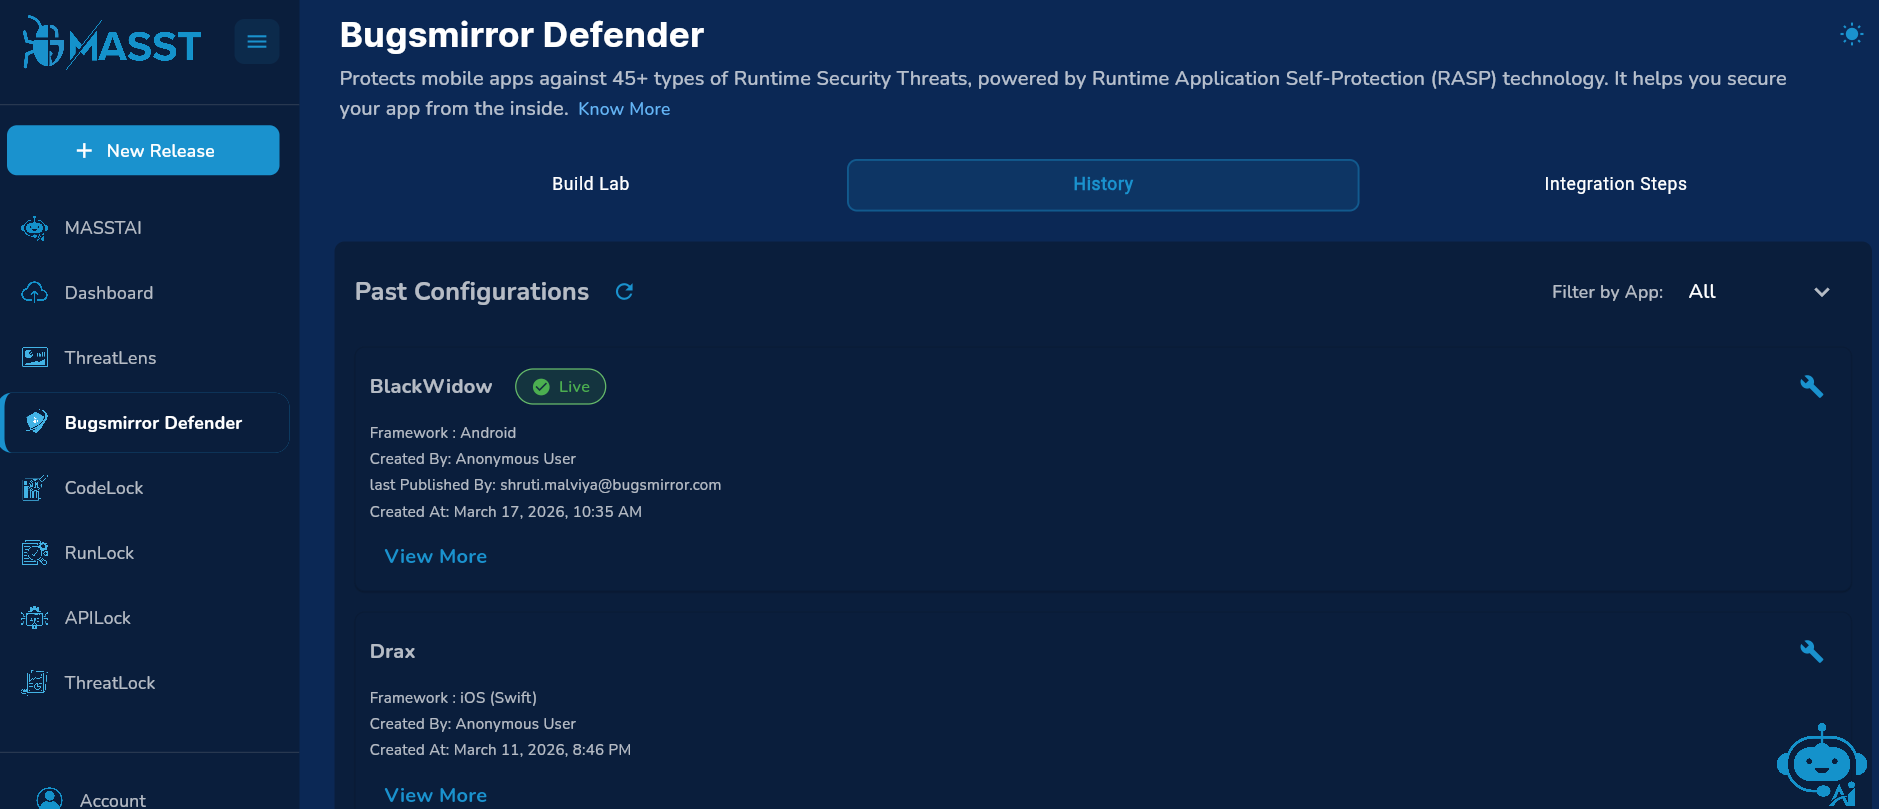Open RunLock in sidebar
The width and height of the screenshot is (1879, 809).
click(x=145, y=553)
